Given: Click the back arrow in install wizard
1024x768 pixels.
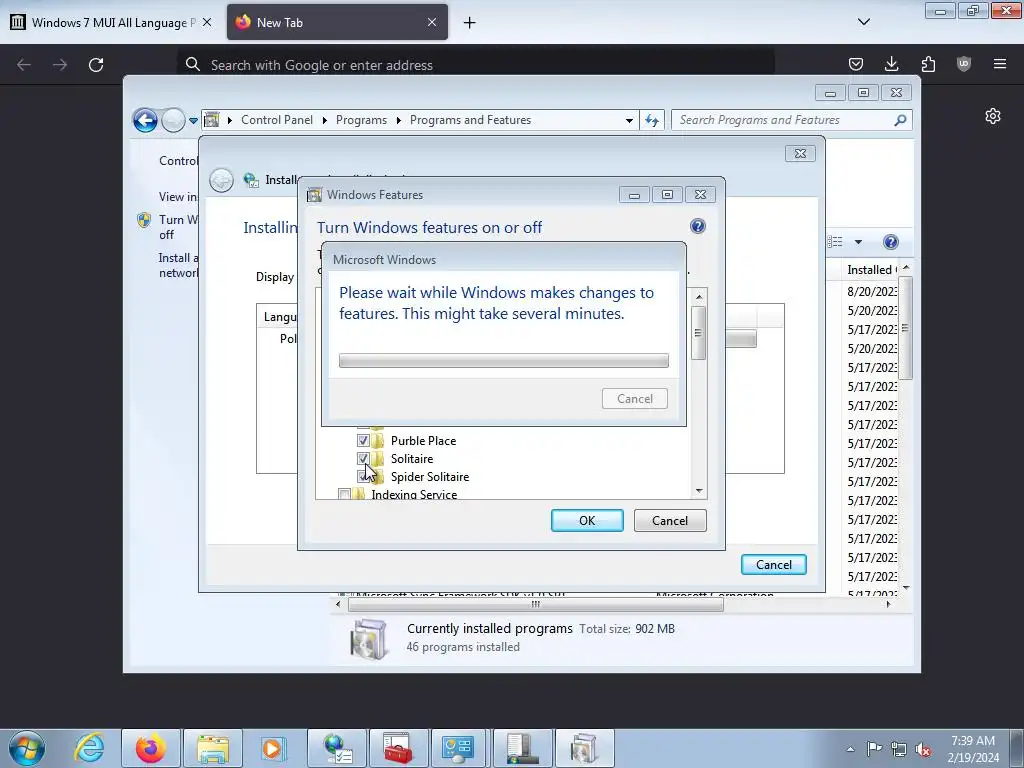Looking at the screenshot, I should pos(221,180).
